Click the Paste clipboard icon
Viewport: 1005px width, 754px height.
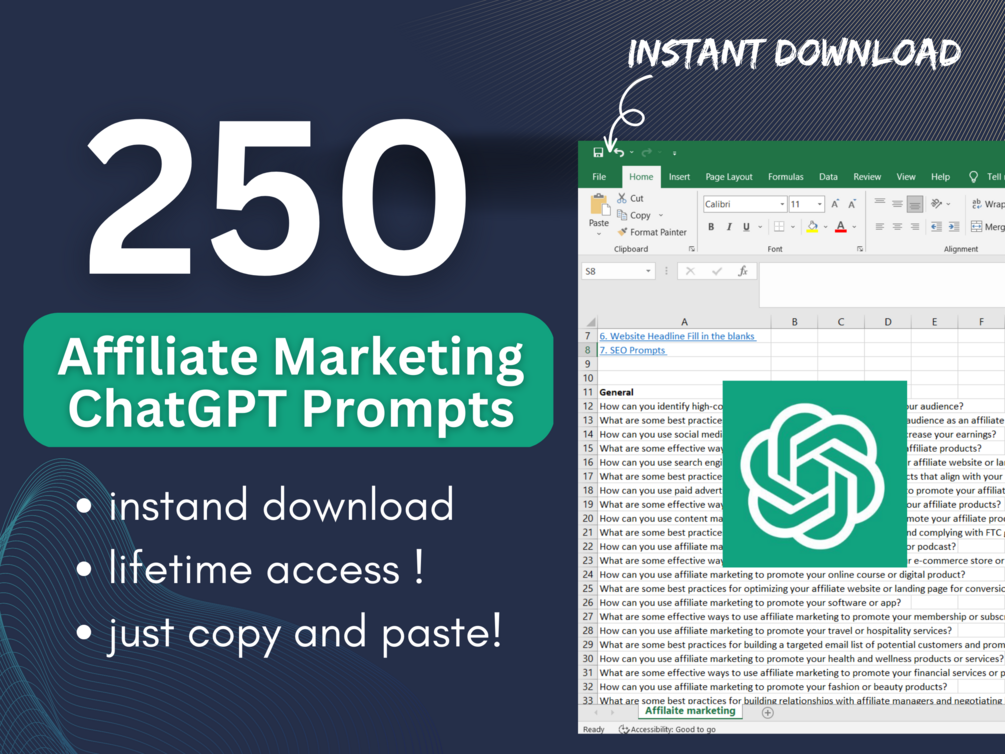[x=599, y=205]
